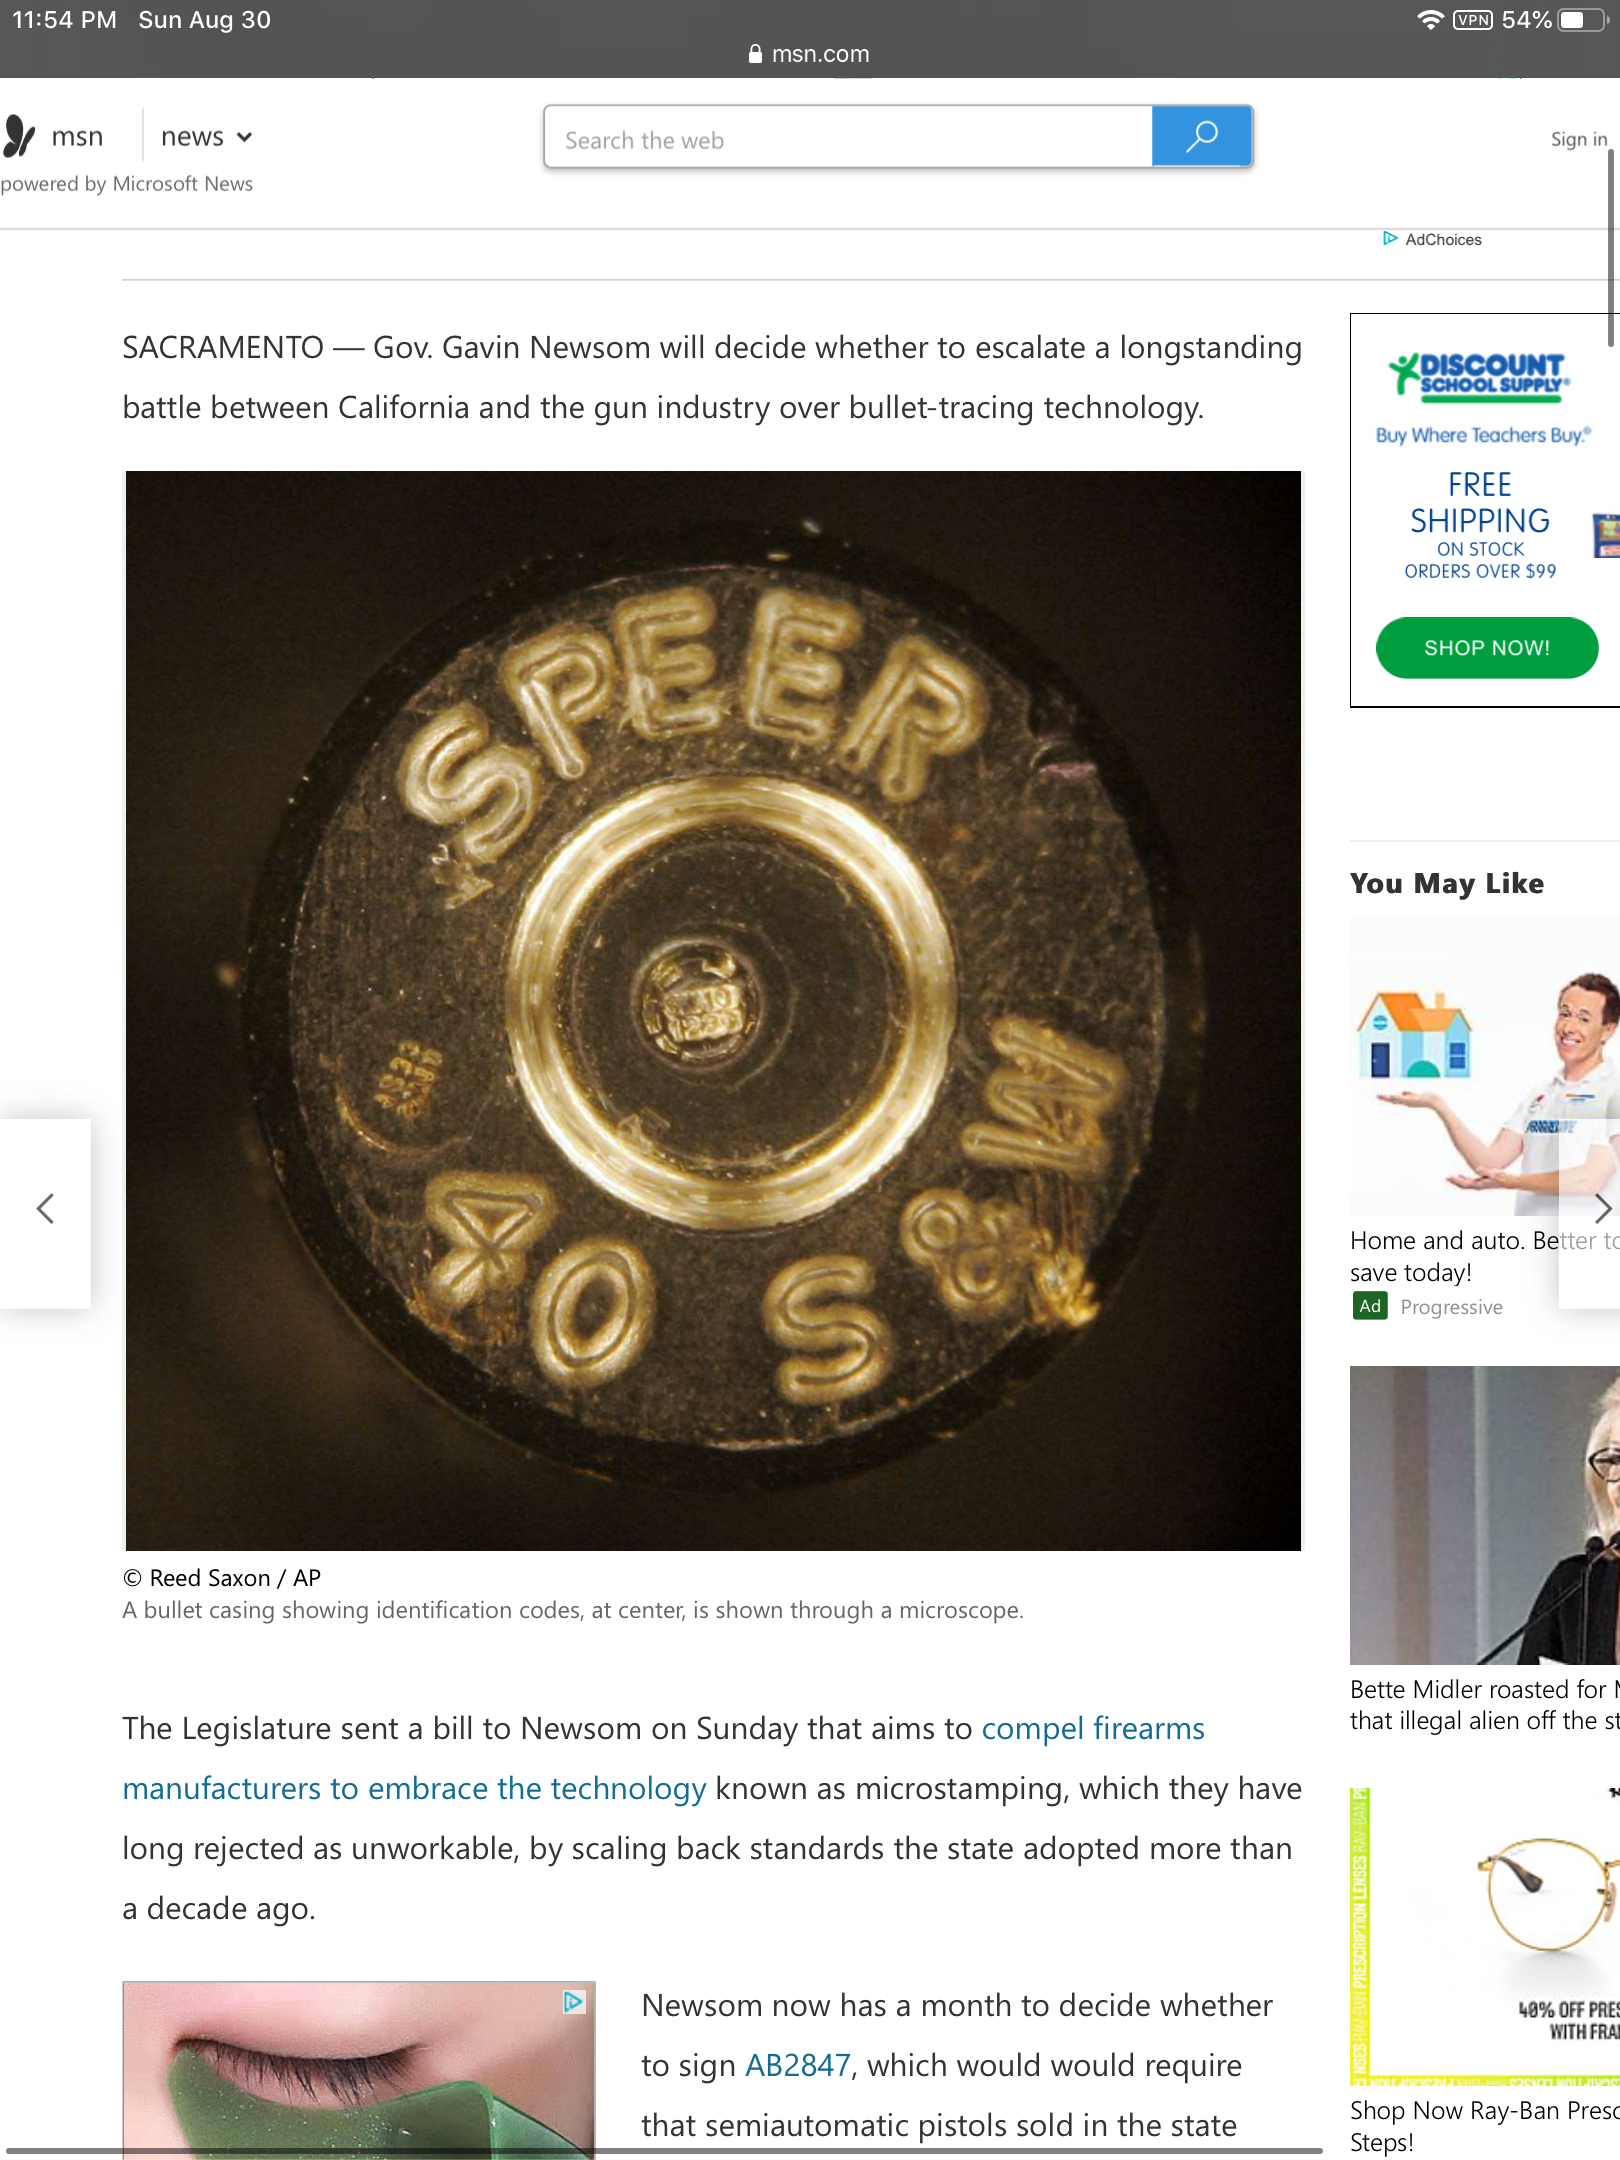Screen dimensions: 1620x2160
Task: Open the AdChoices icon
Action: pos(1390,238)
